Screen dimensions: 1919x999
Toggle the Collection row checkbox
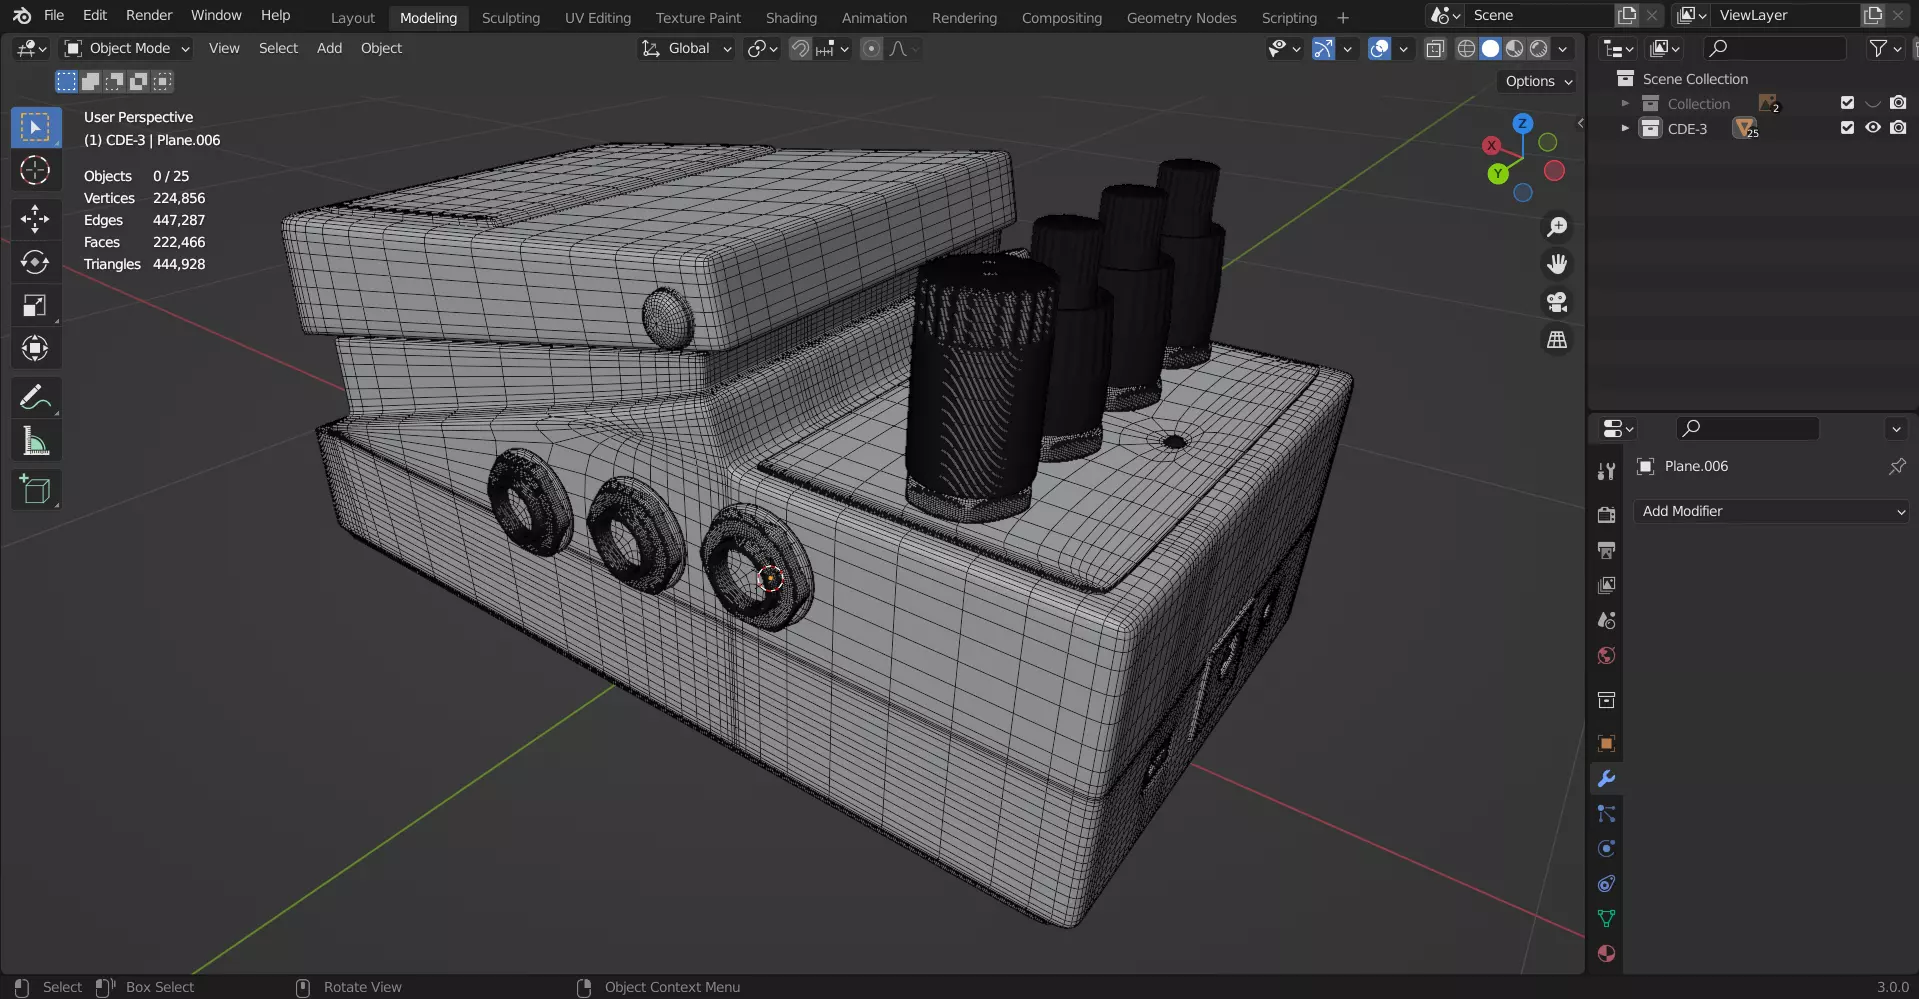click(x=1847, y=103)
